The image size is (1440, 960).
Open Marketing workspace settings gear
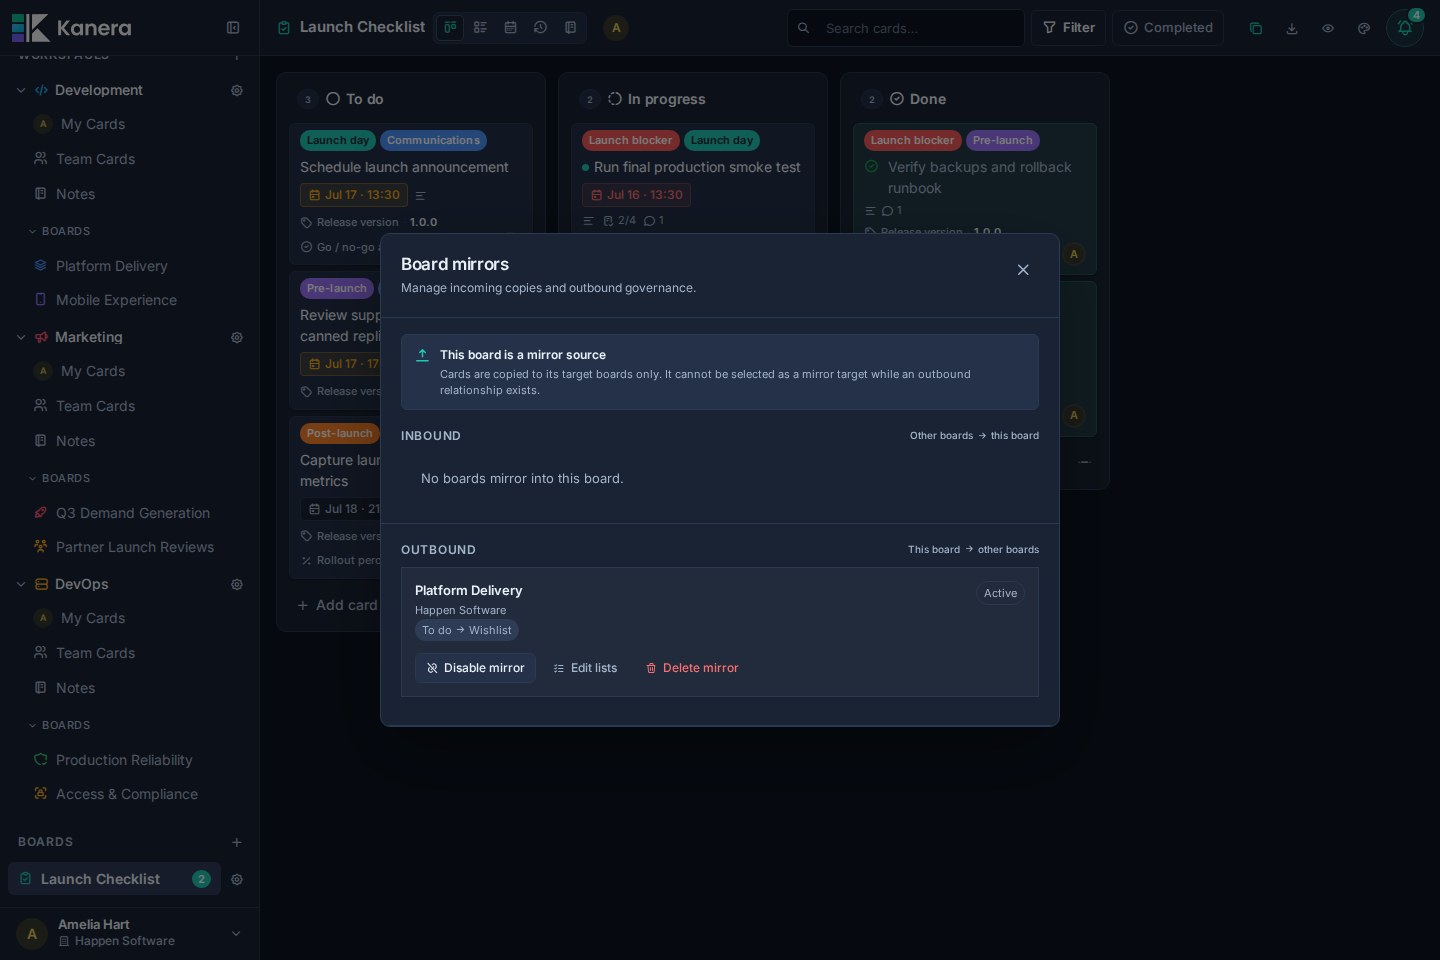[x=237, y=337]
